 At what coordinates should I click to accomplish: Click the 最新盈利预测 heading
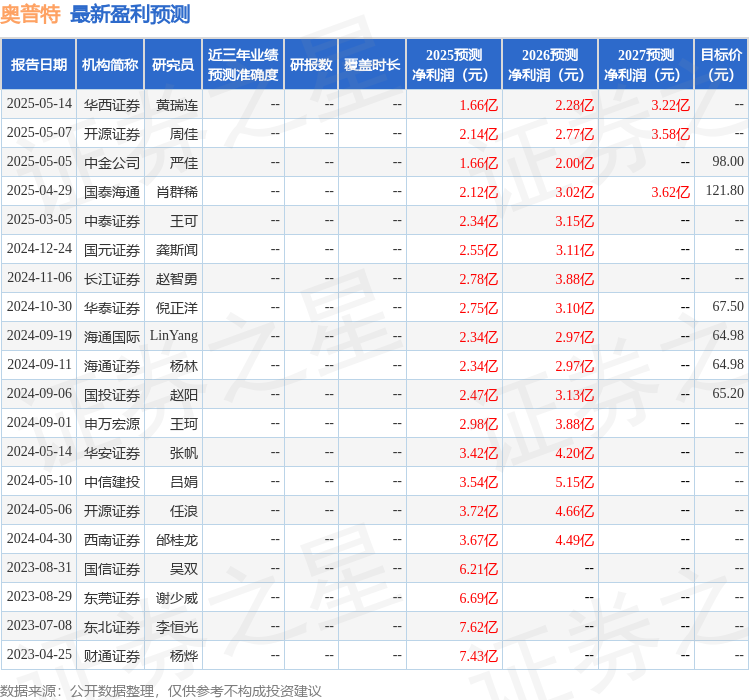130,14
